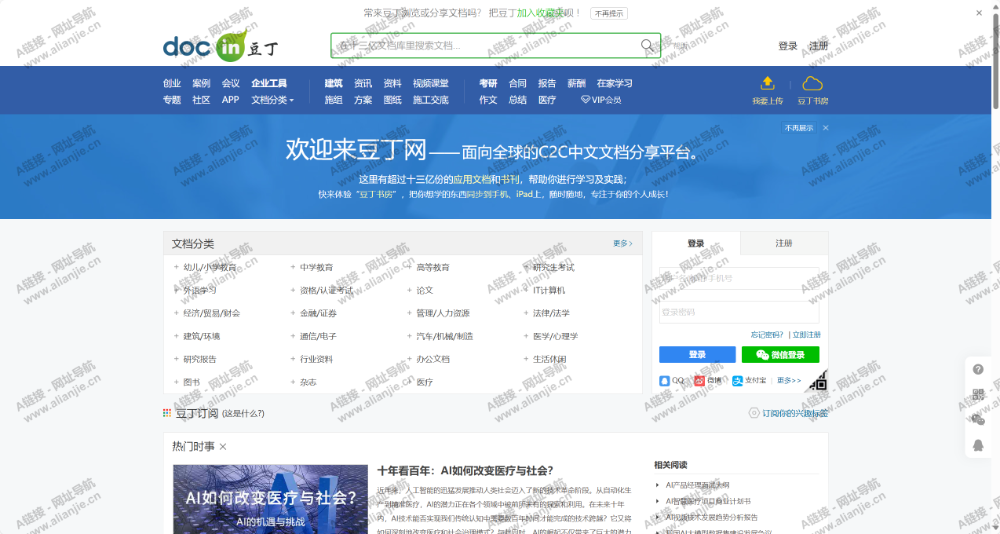Open IT计算机 category
This screenshot has width=1000, height=534.
(548, 290)
